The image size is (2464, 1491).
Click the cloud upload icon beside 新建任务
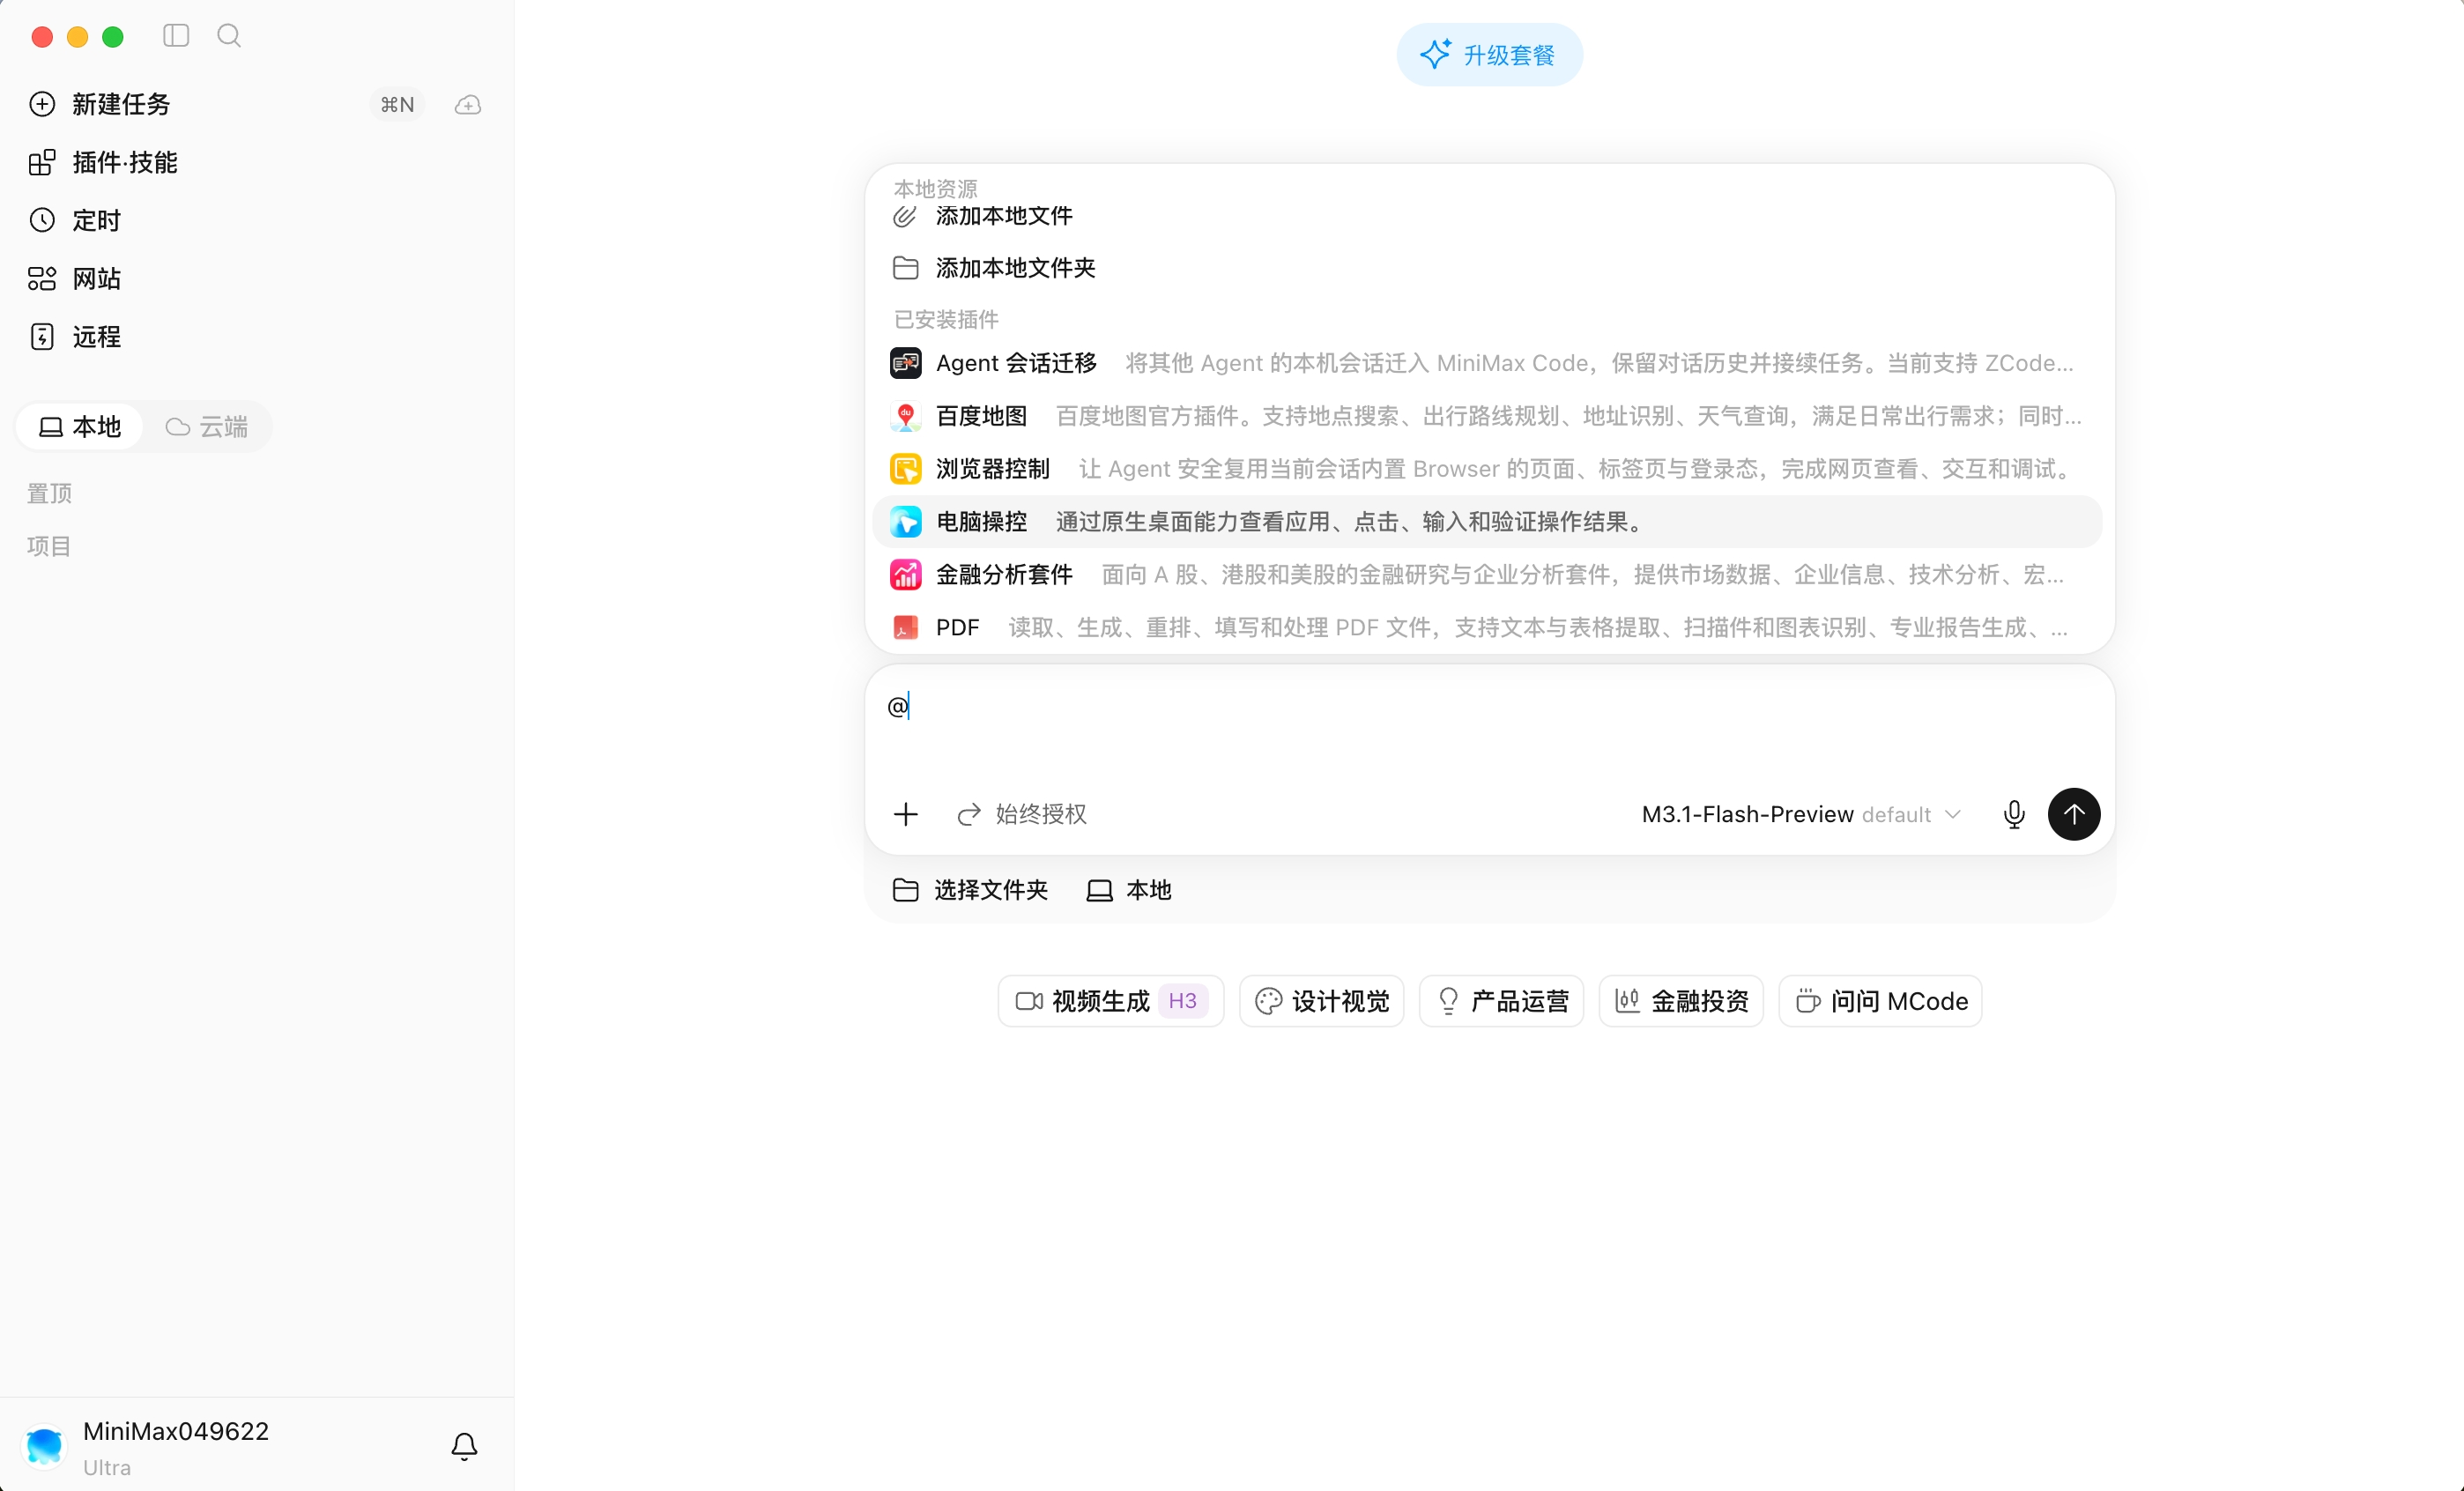pos(468,104)
